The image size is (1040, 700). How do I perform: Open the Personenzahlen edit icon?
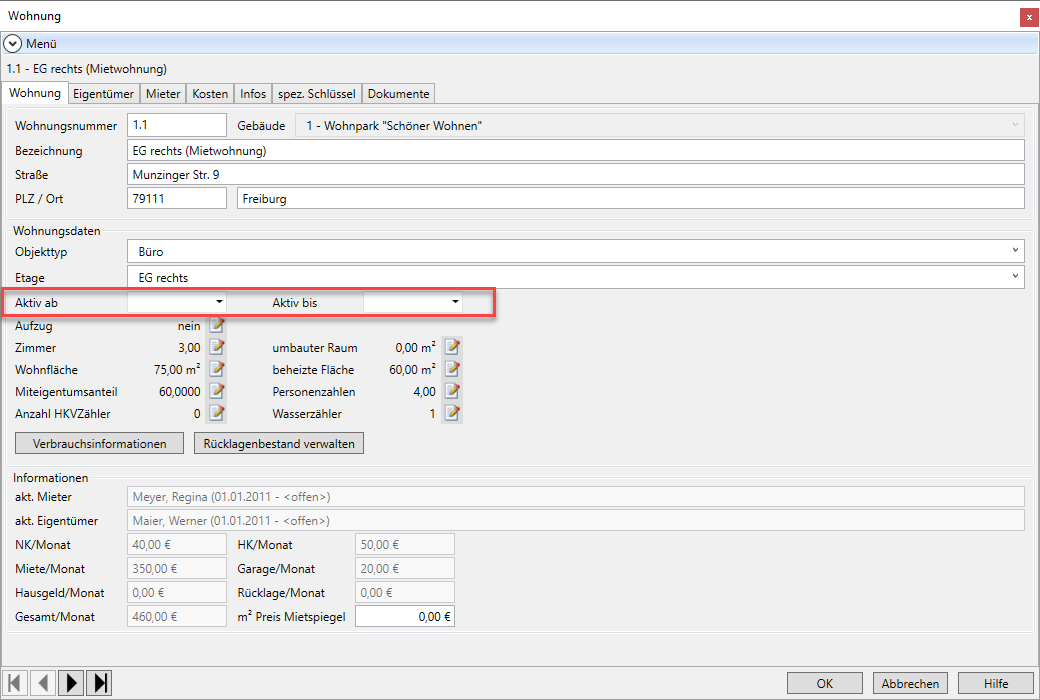pos(452,391)
